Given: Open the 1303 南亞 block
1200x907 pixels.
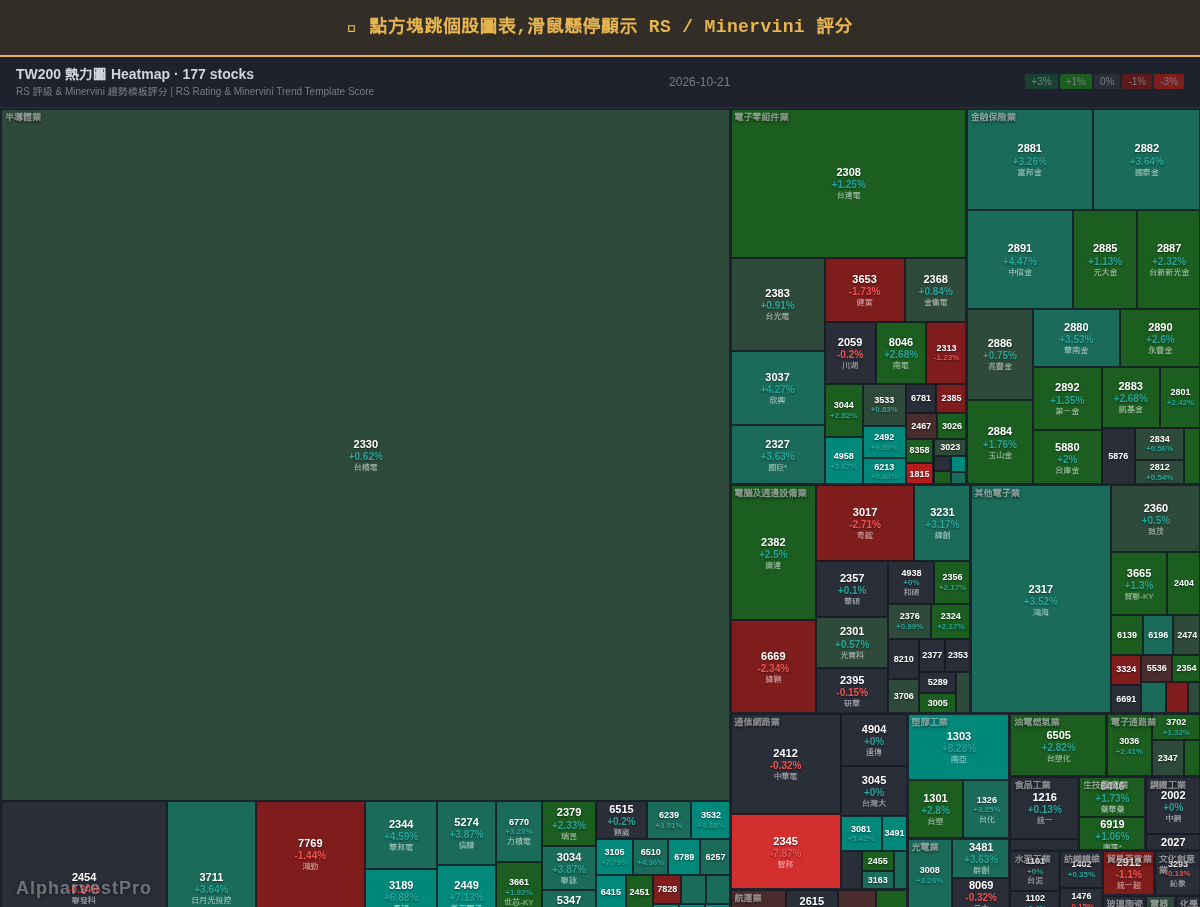Looking at the screenshot, I should point(958,747).
